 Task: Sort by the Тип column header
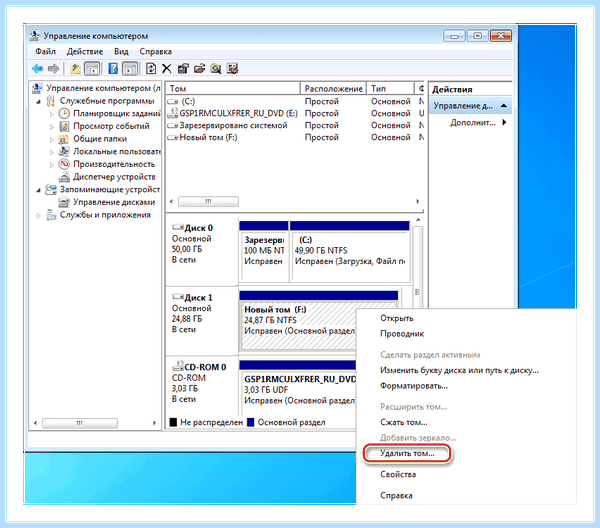tap(390, 89)
